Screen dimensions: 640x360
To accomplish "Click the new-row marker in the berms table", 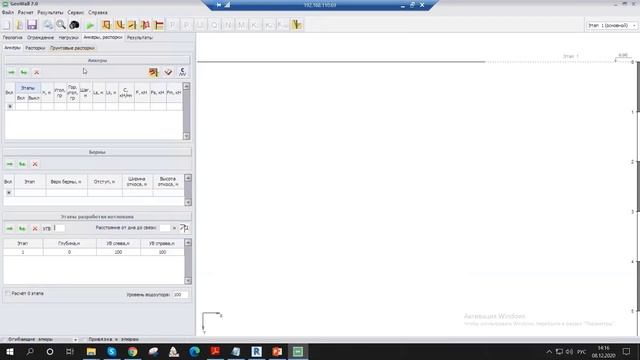I will [x=8, y=193].
